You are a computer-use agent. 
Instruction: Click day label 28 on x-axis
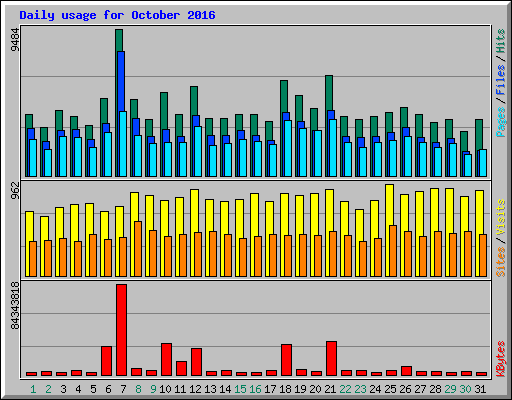435,389
